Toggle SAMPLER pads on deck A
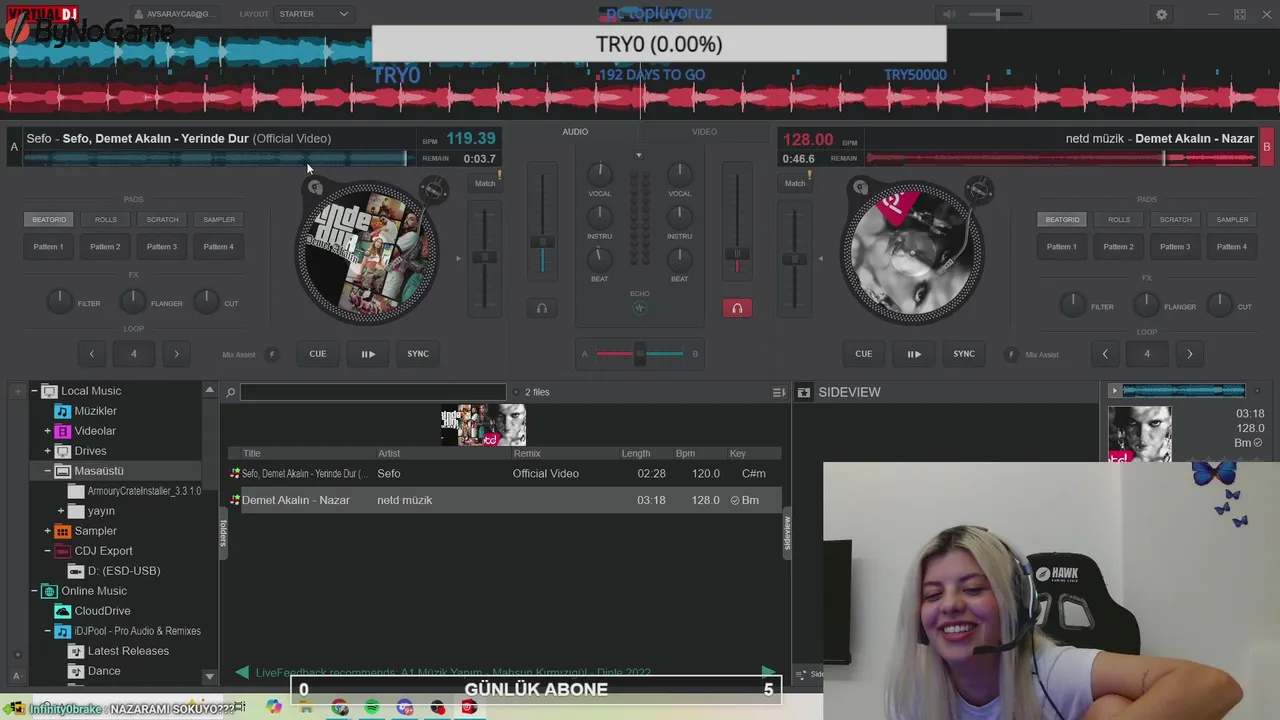 coord(219,219)
